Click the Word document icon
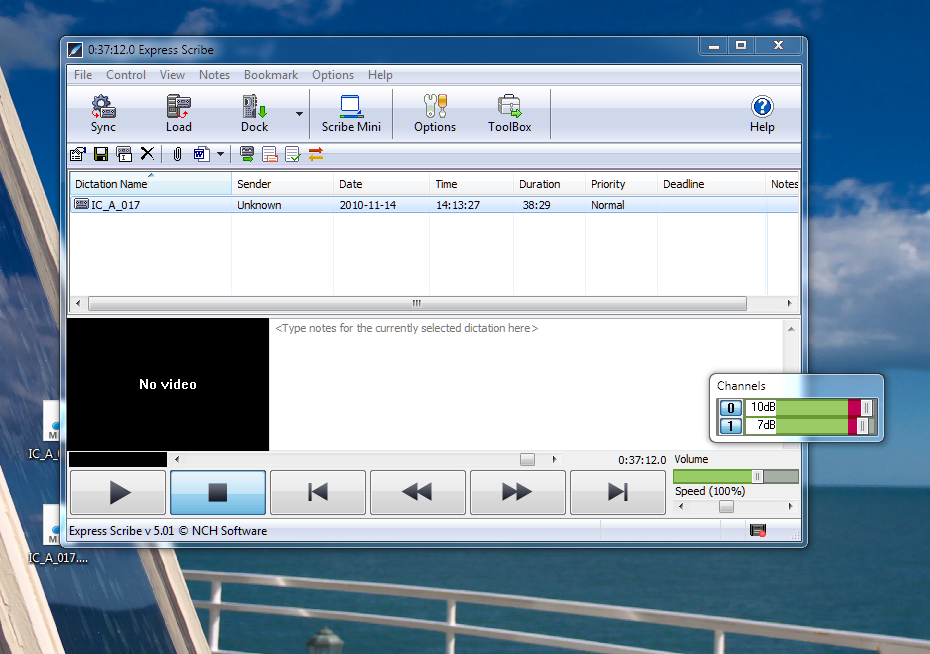930x654 pixels. pos(201,155)
